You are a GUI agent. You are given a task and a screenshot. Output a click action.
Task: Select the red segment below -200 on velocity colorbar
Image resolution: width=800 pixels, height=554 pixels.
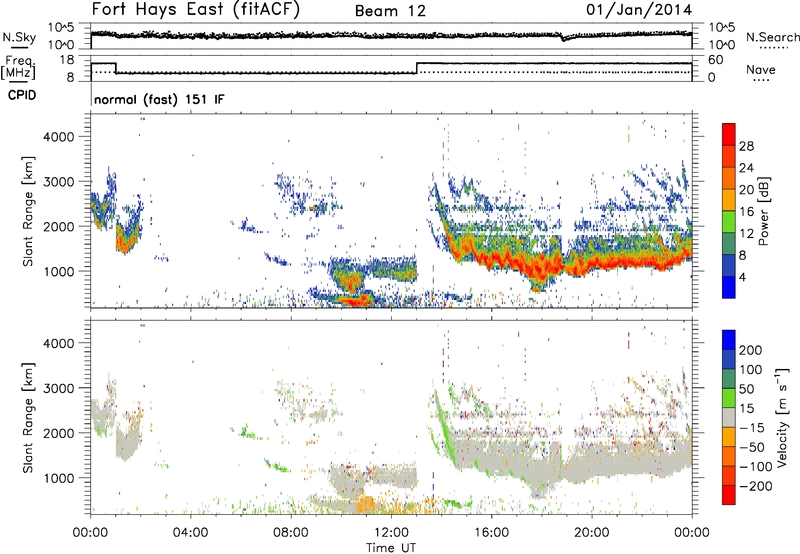coord(729,495)
